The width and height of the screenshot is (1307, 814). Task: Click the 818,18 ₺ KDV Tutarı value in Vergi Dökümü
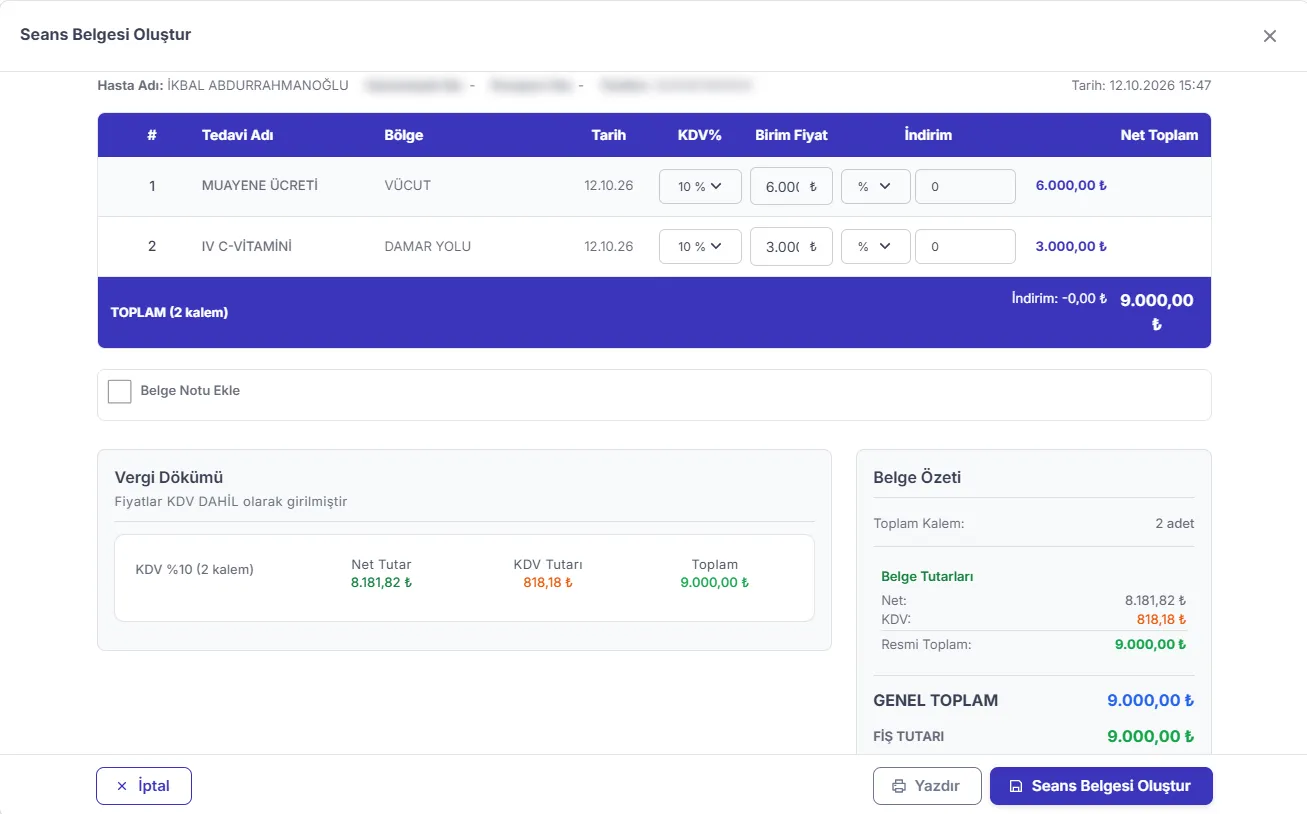coord(548,583)
